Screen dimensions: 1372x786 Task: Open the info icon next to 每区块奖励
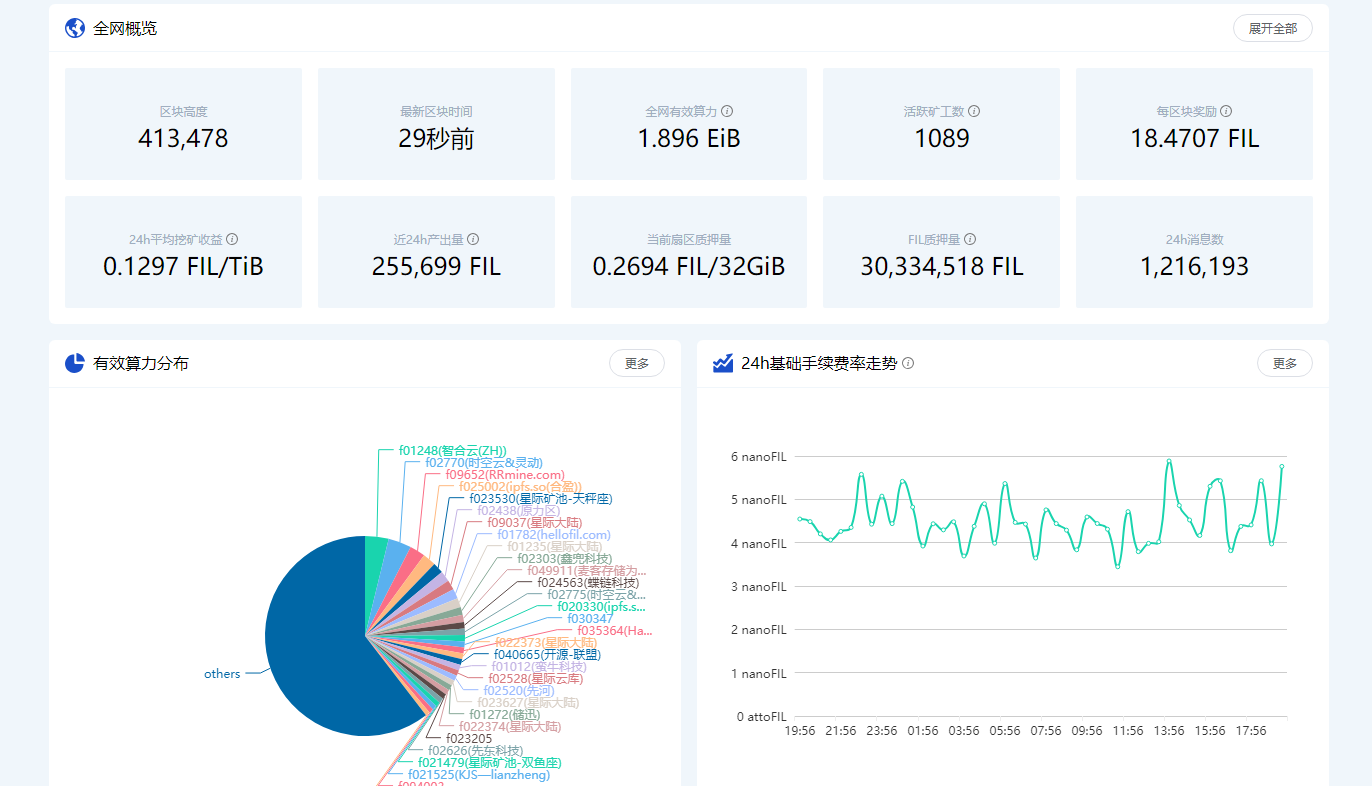point(1226,111)
